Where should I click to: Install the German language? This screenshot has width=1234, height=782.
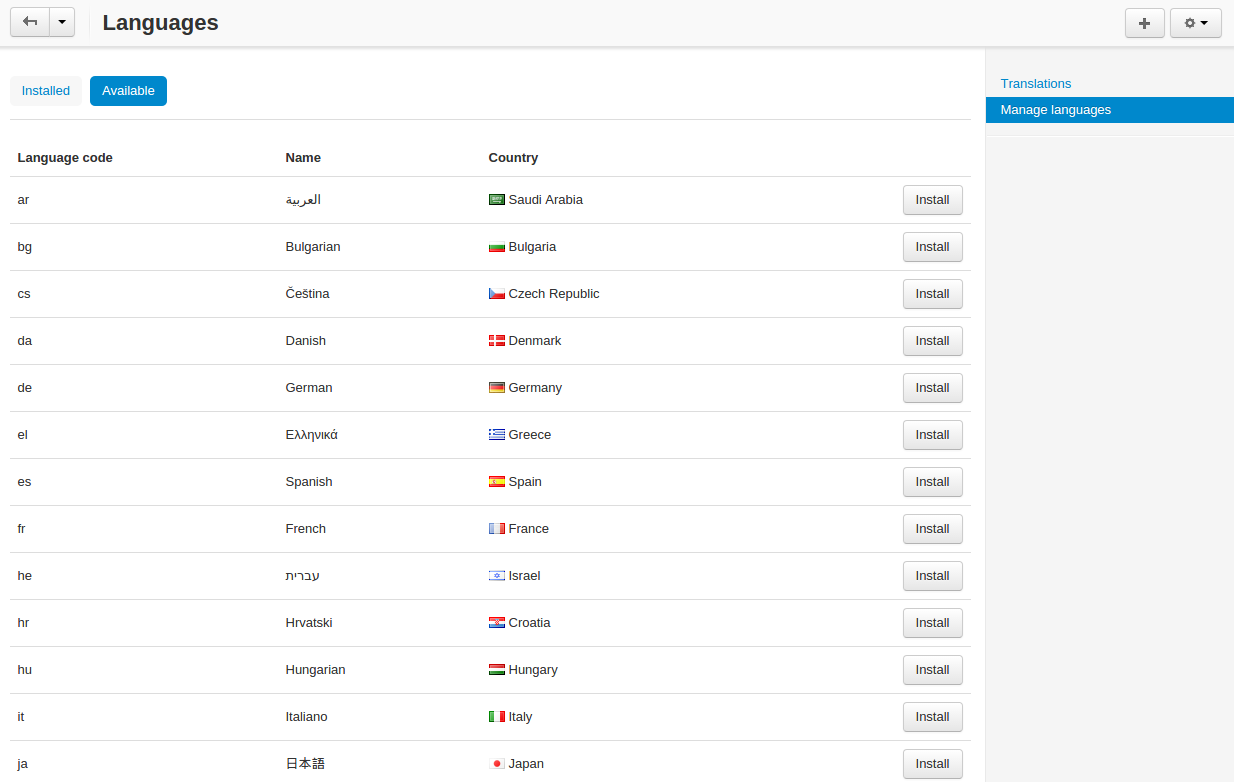point(933,388)
